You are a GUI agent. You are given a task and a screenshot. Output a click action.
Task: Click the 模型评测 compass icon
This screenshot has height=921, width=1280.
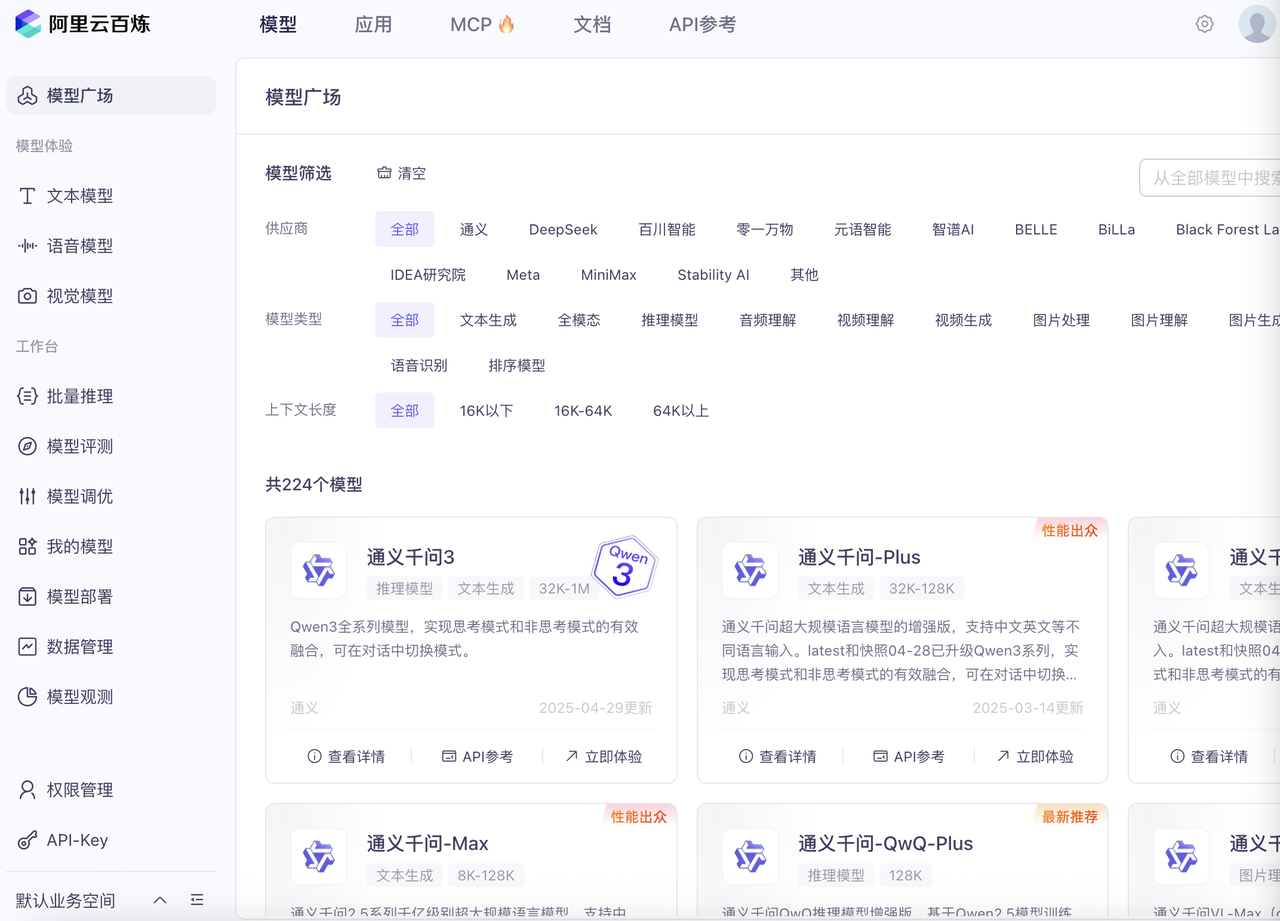point(27,446)
